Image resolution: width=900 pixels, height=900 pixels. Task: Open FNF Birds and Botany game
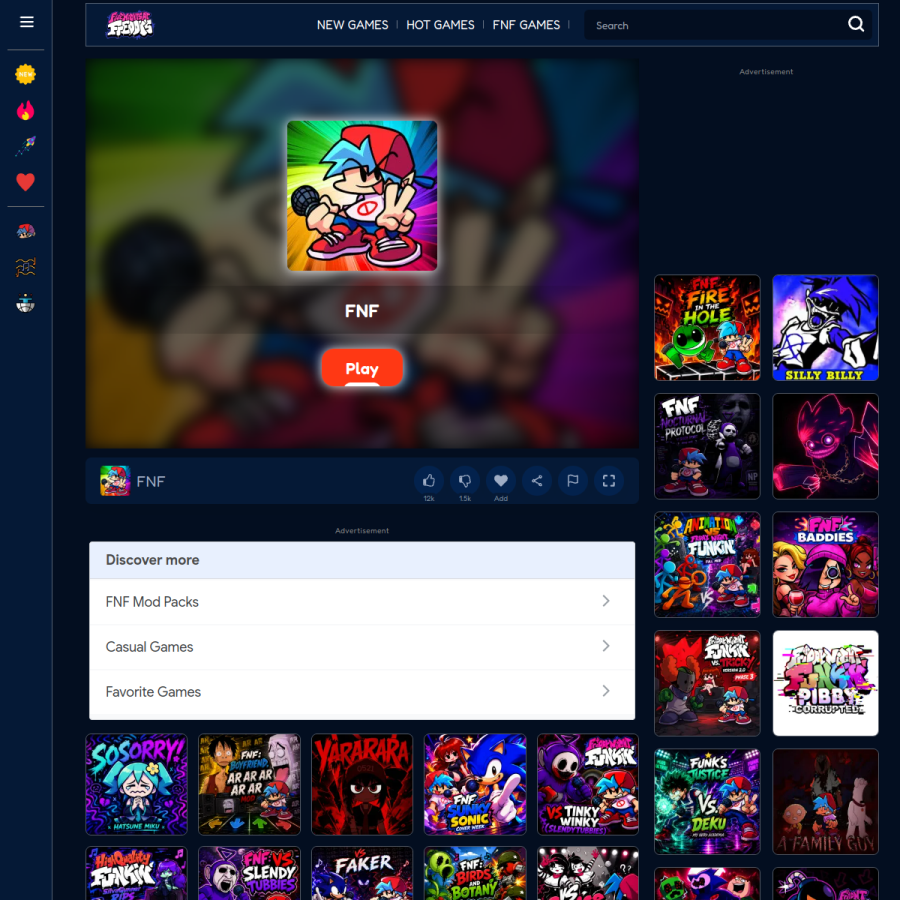(475, 873)
